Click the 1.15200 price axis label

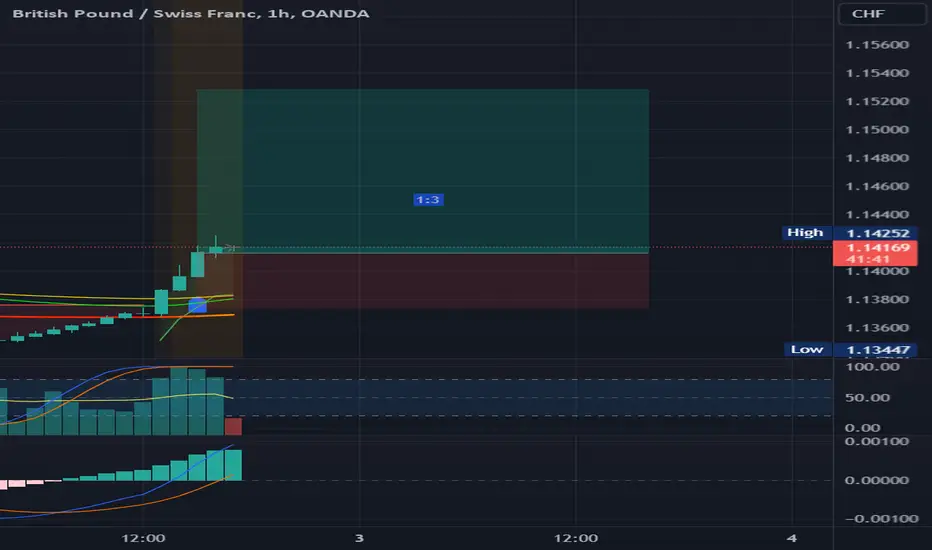click(877, 101)
